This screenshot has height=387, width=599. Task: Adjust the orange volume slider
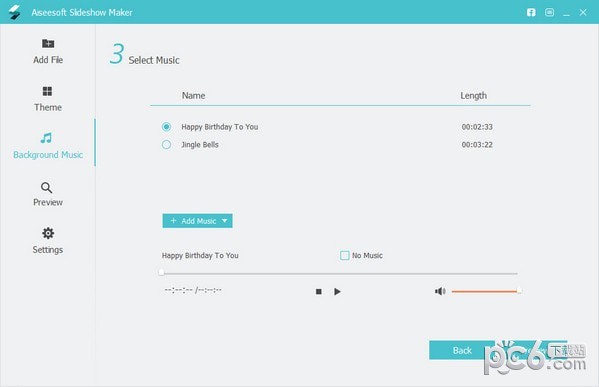[x=486, y=291]
